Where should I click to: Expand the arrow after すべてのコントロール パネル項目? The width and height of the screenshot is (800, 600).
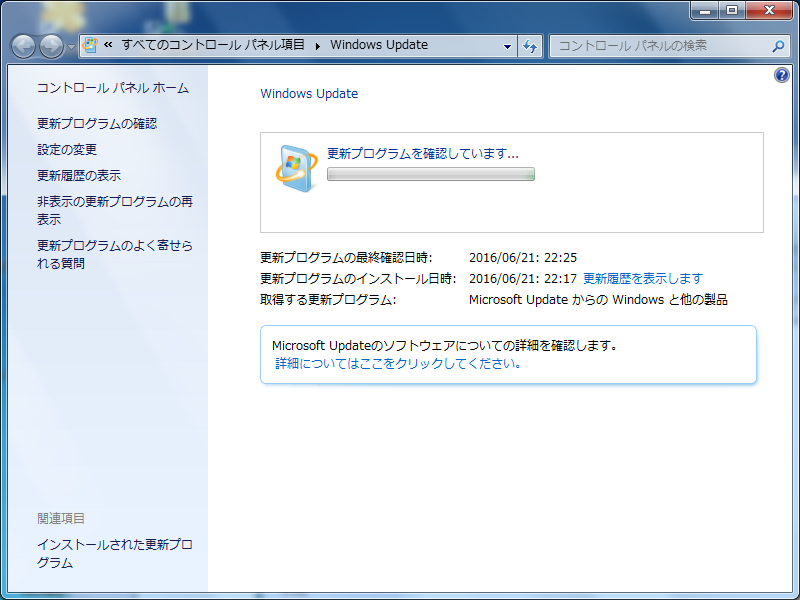click(x=317, y=46)
